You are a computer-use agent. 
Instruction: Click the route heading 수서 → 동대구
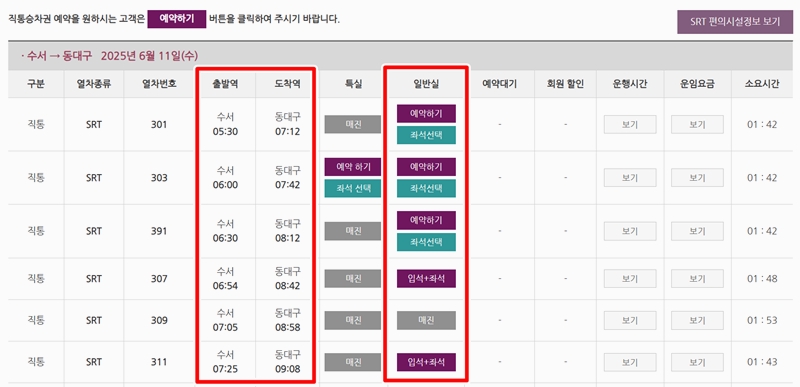click(x=59, y=56)
